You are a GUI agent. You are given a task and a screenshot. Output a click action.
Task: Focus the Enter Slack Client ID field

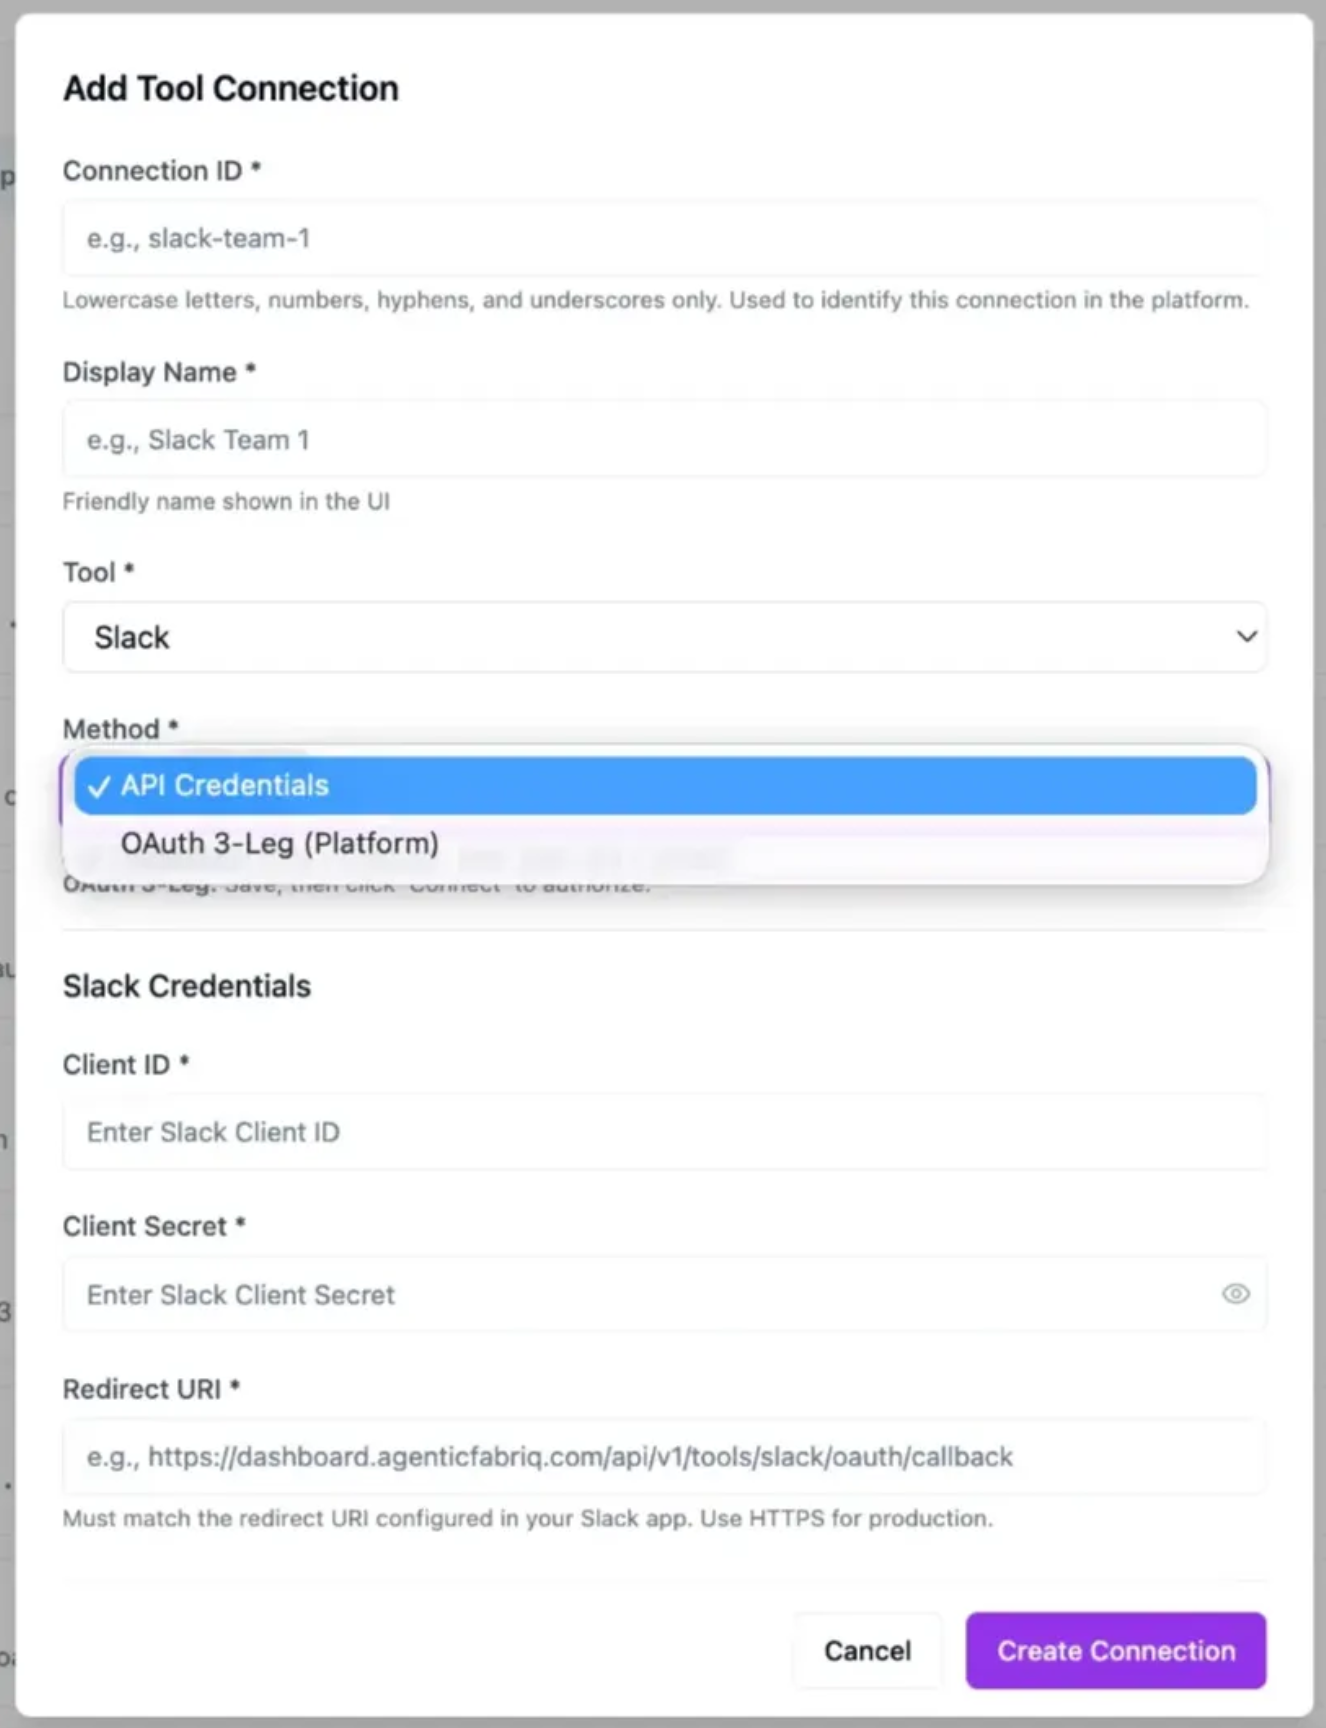664,1132
